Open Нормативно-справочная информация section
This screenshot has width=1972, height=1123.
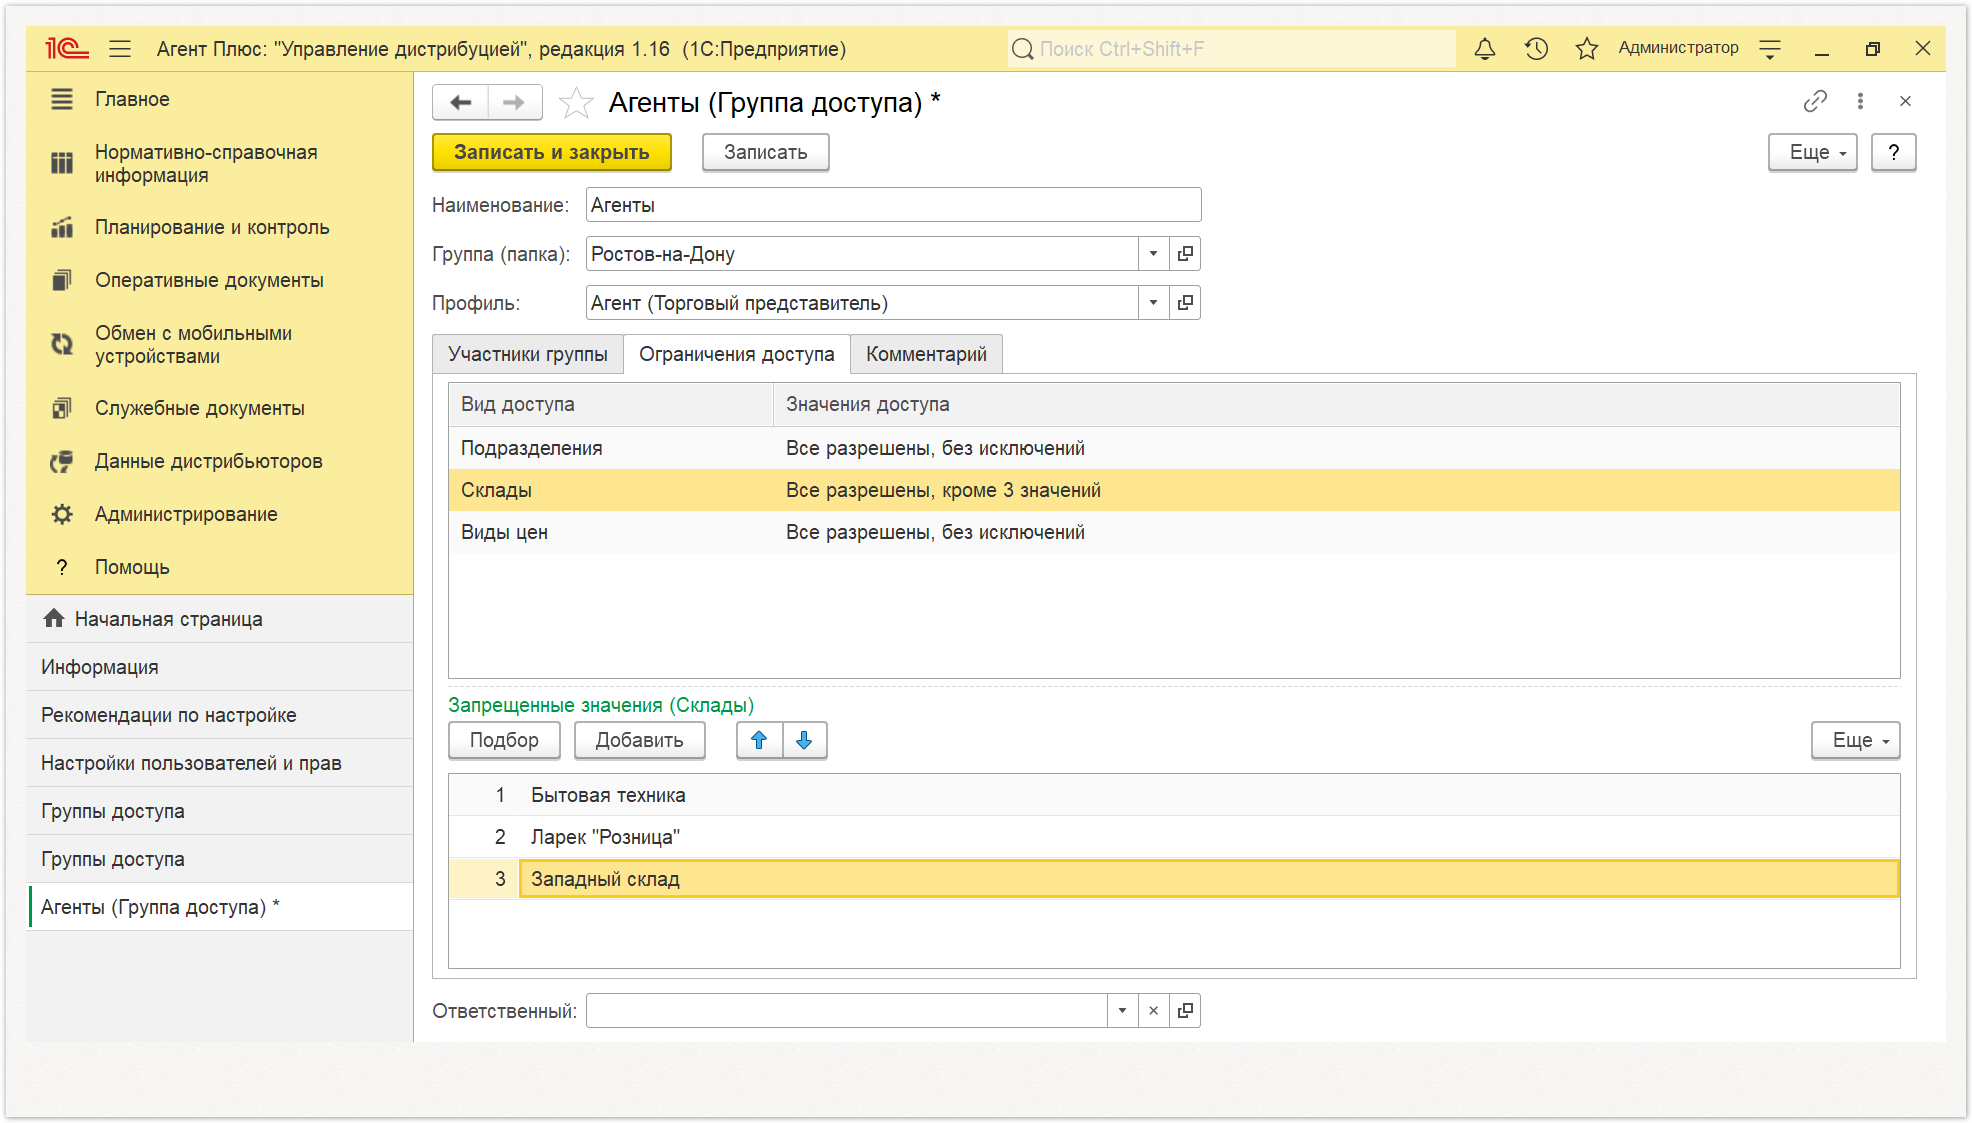click(220, 164)
